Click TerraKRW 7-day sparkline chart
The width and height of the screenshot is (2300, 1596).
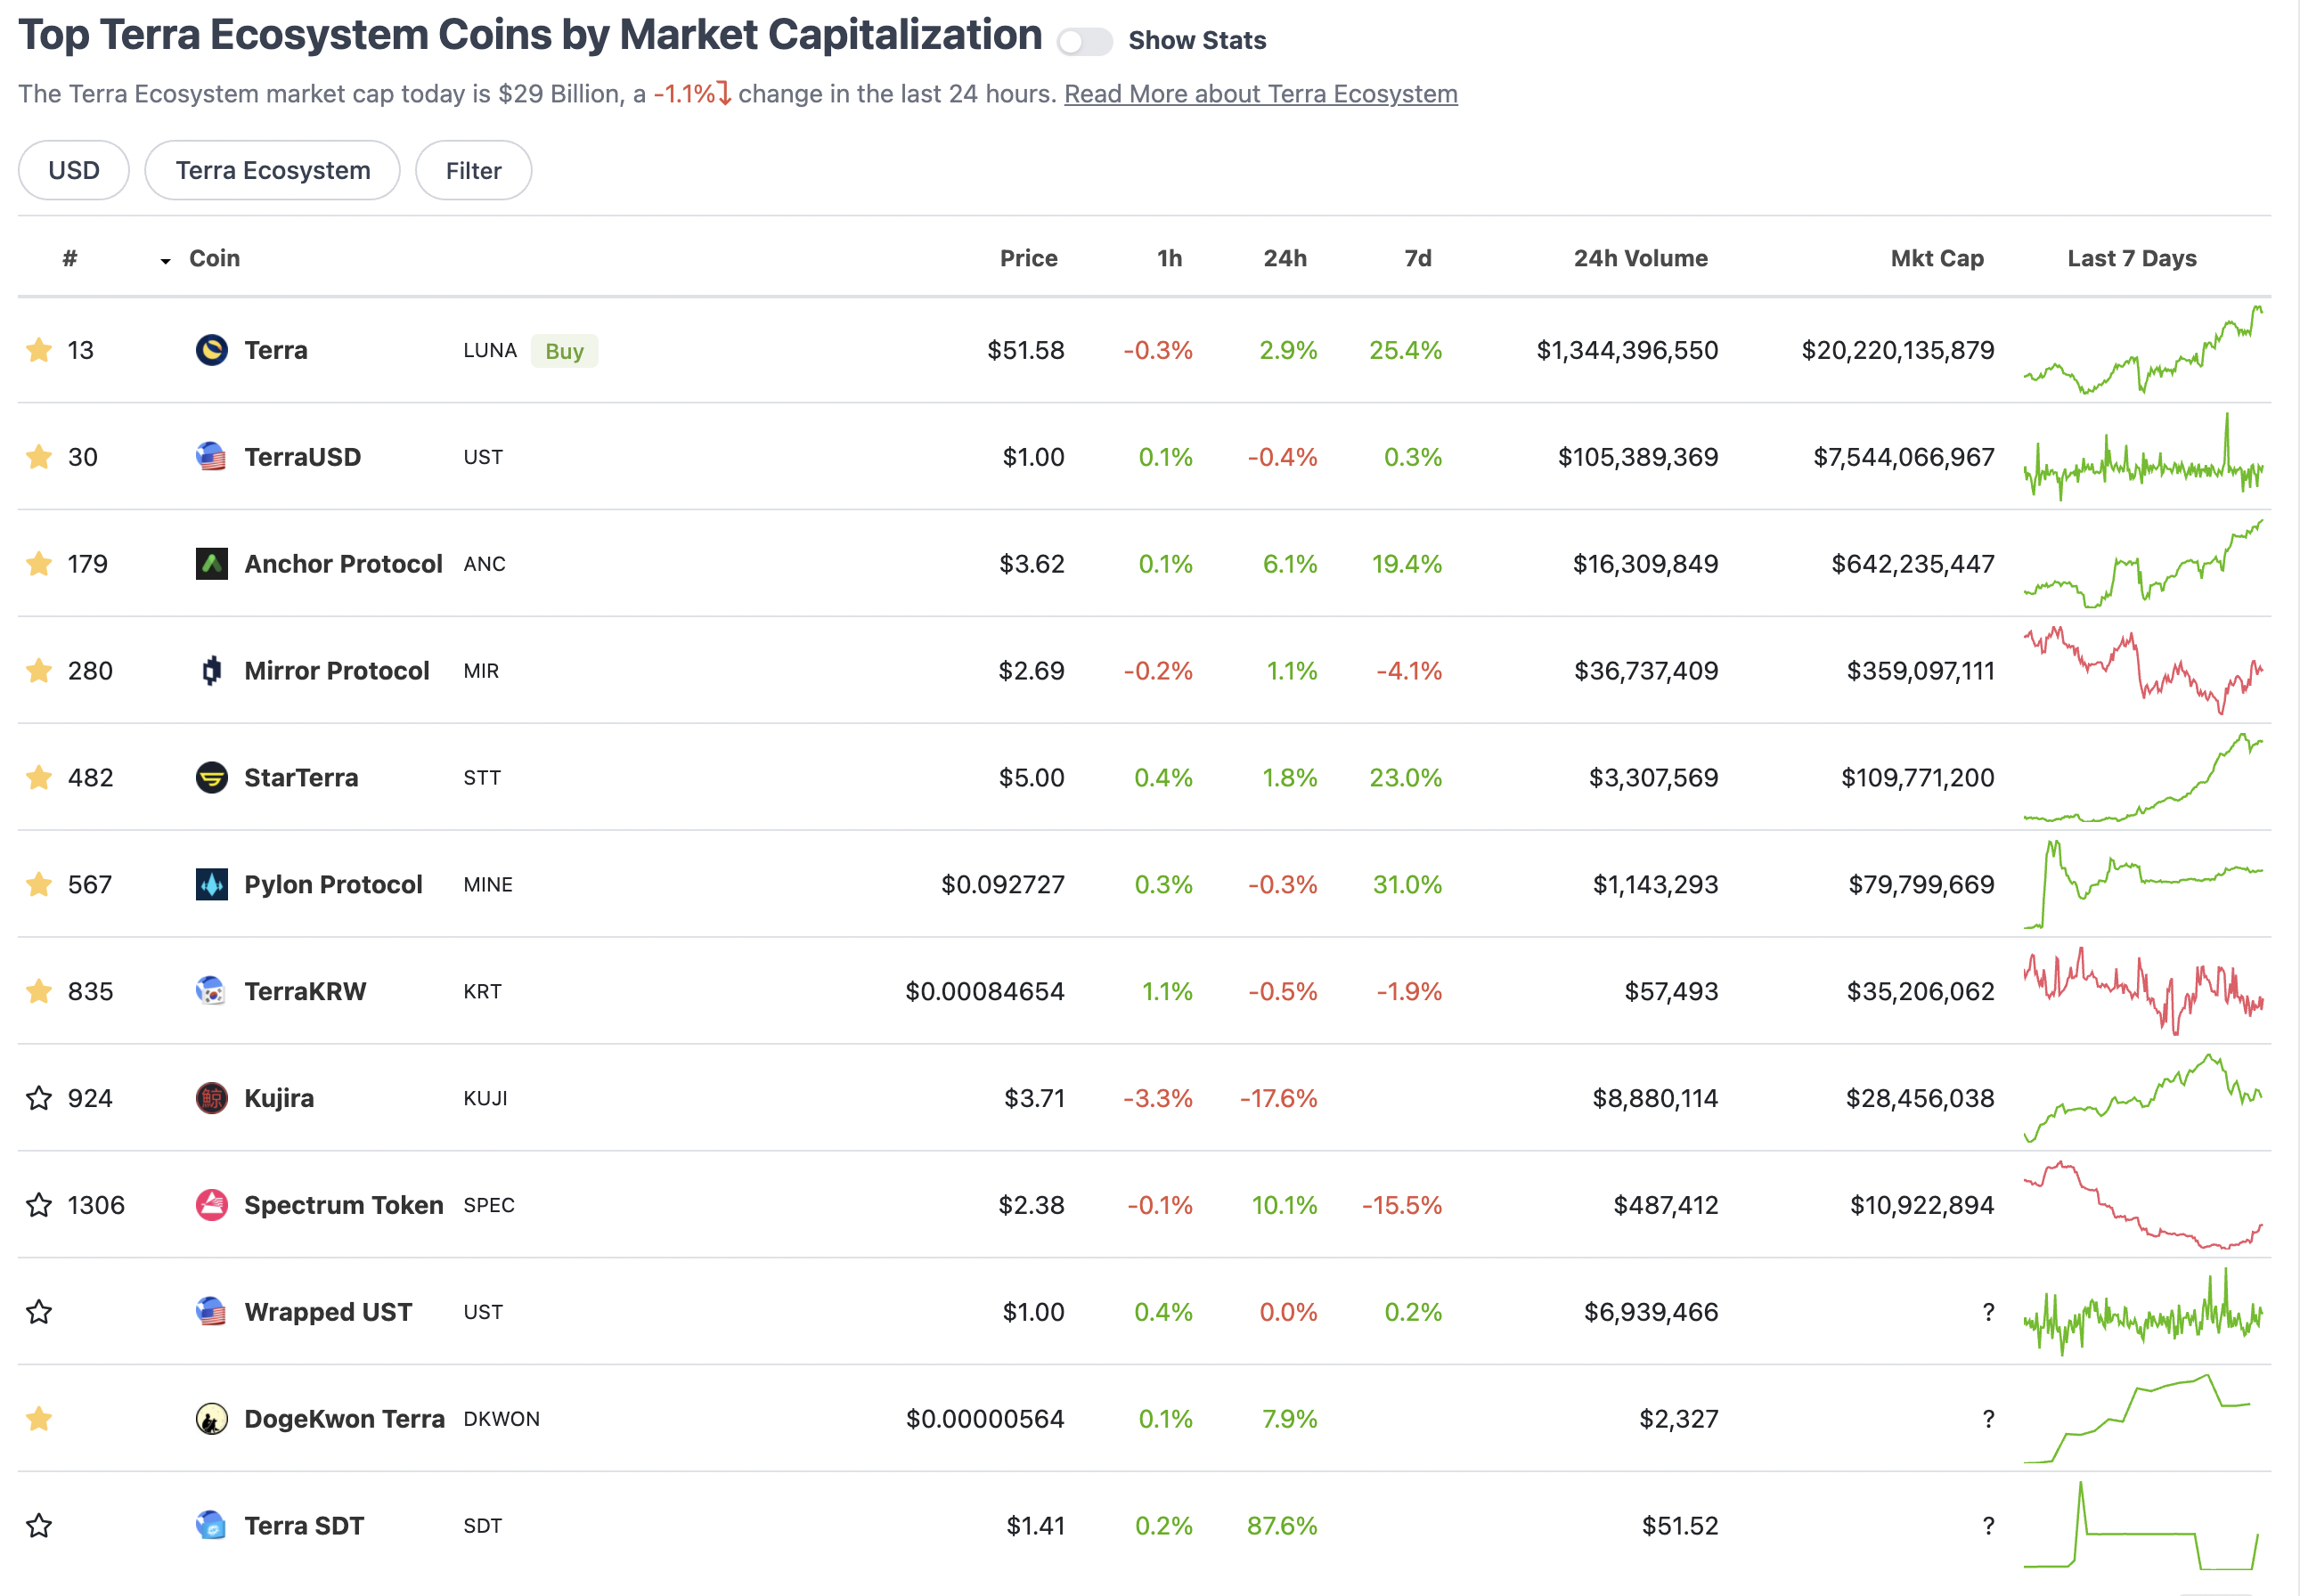2142,991
